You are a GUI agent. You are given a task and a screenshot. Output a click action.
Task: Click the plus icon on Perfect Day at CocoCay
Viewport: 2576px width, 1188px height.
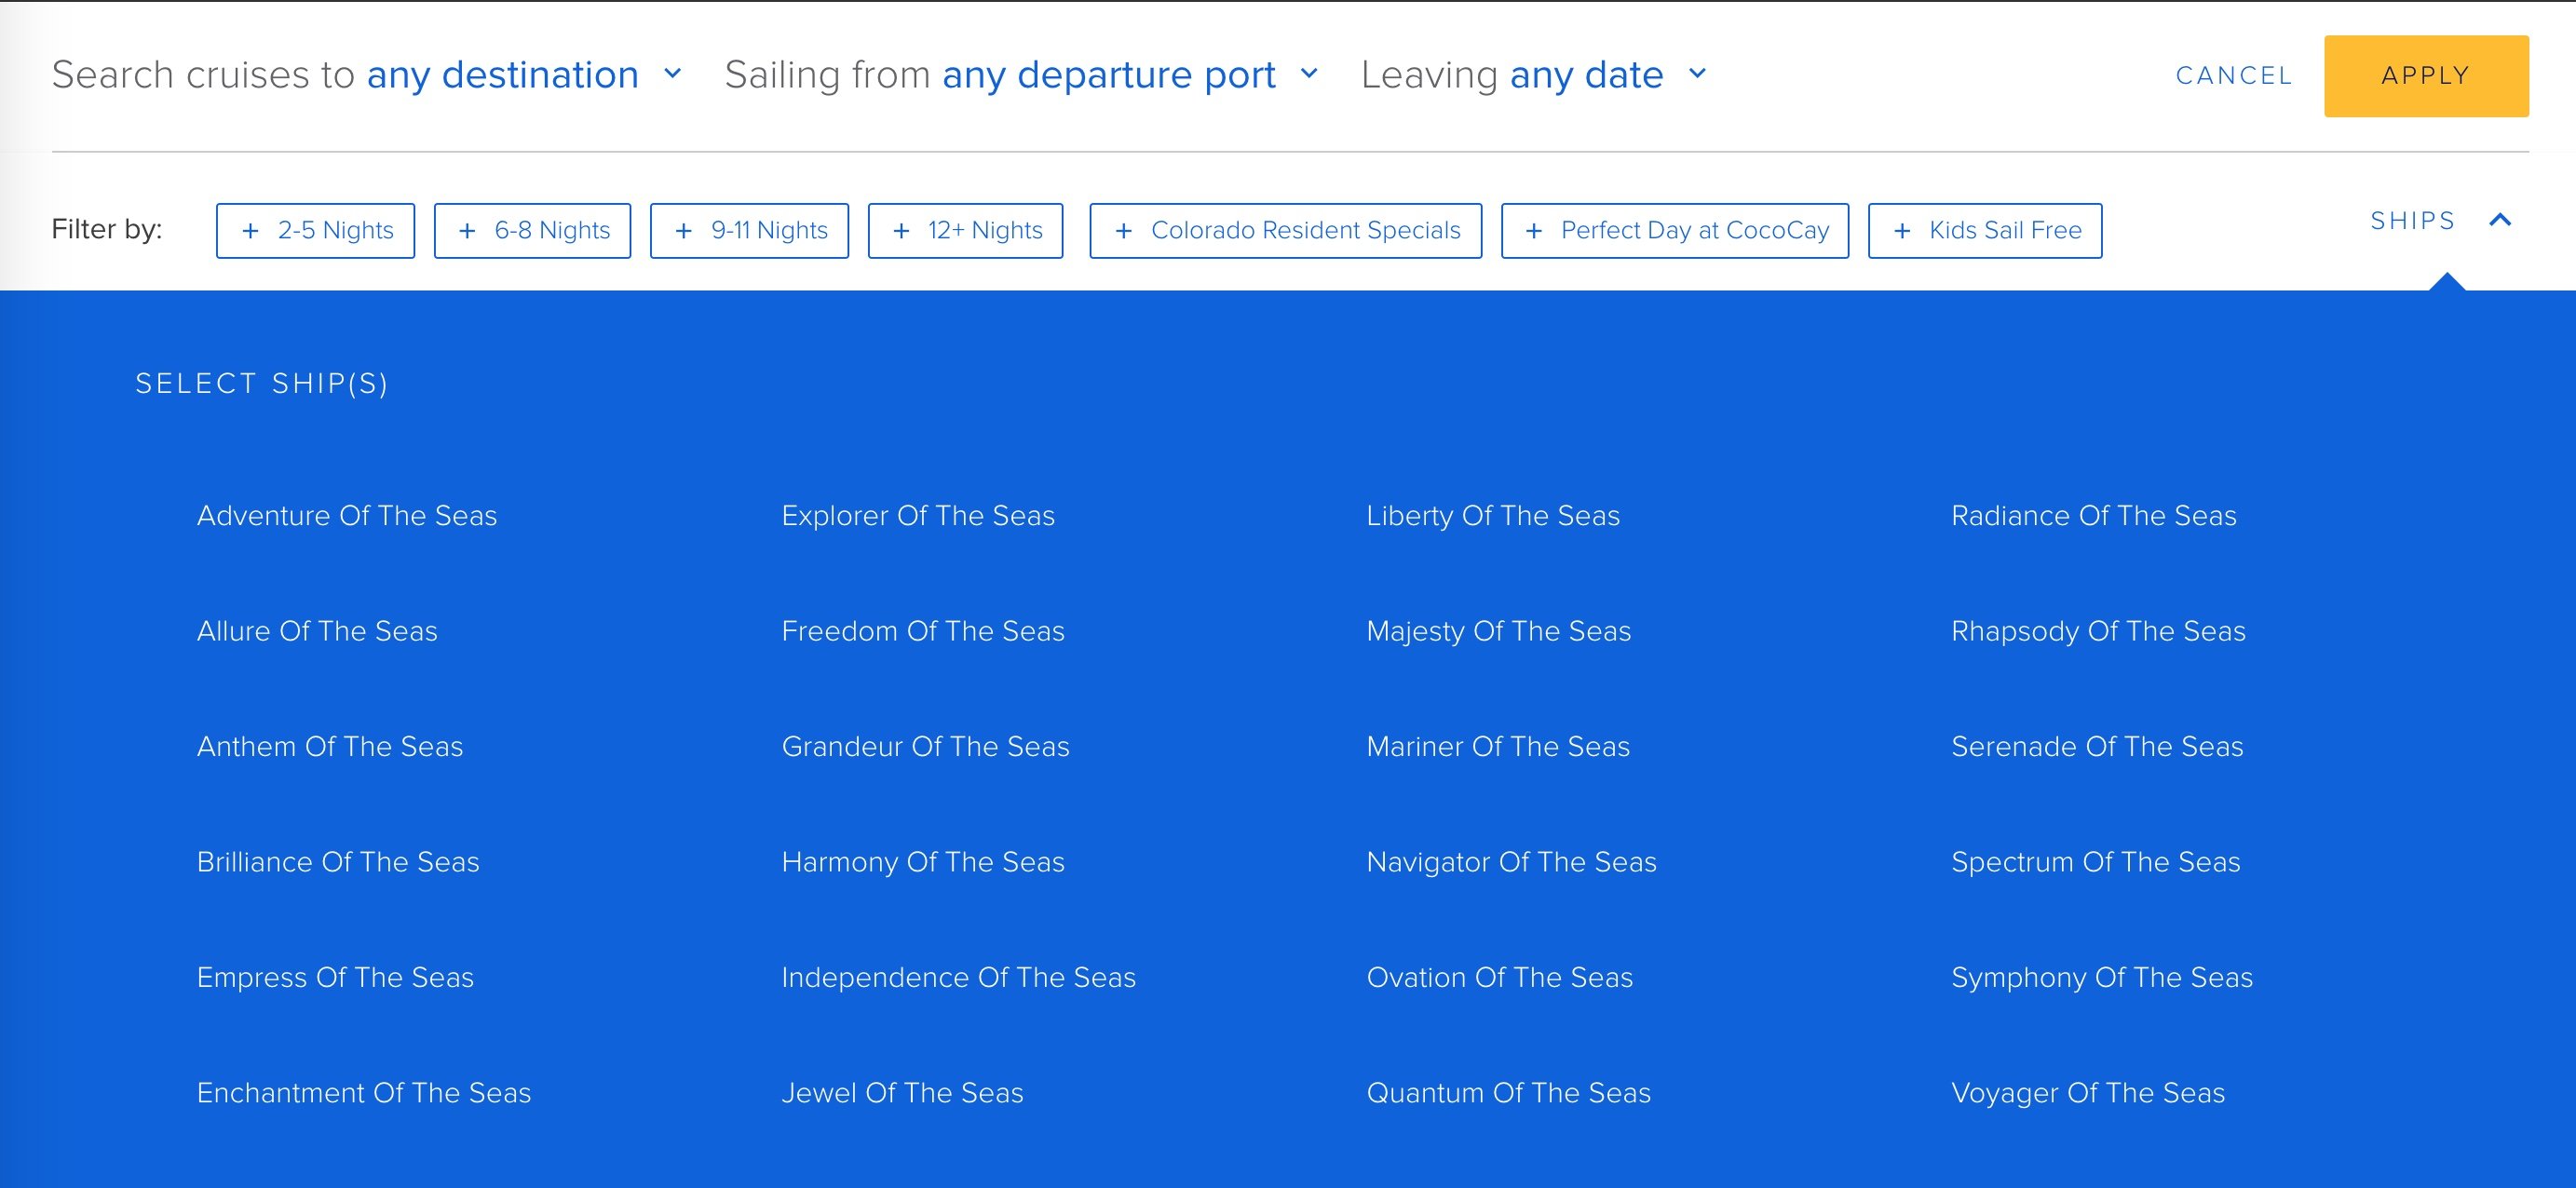point(1534,231)
